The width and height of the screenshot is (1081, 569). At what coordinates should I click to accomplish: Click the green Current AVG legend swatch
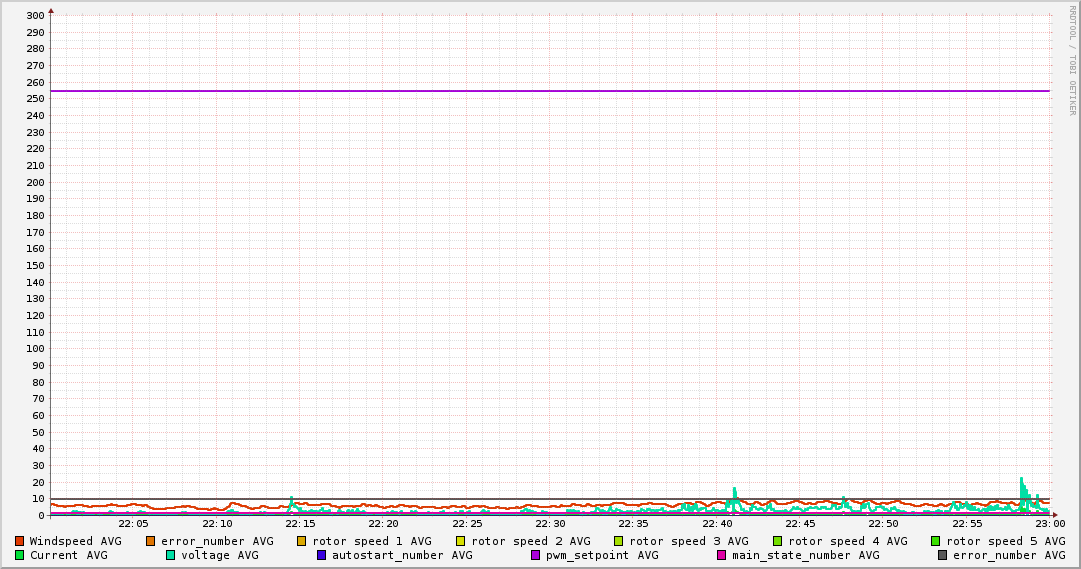(19, 555)
